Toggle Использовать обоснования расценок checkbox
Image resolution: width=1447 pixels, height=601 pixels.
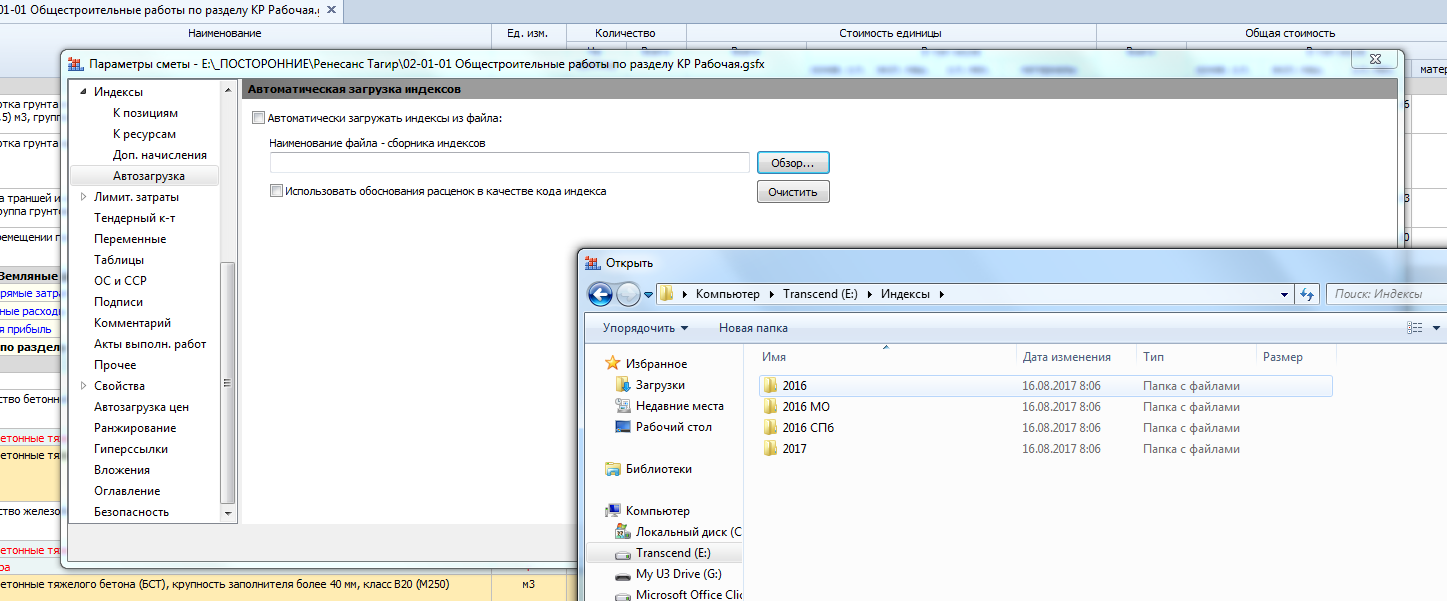tap(277, 191)
